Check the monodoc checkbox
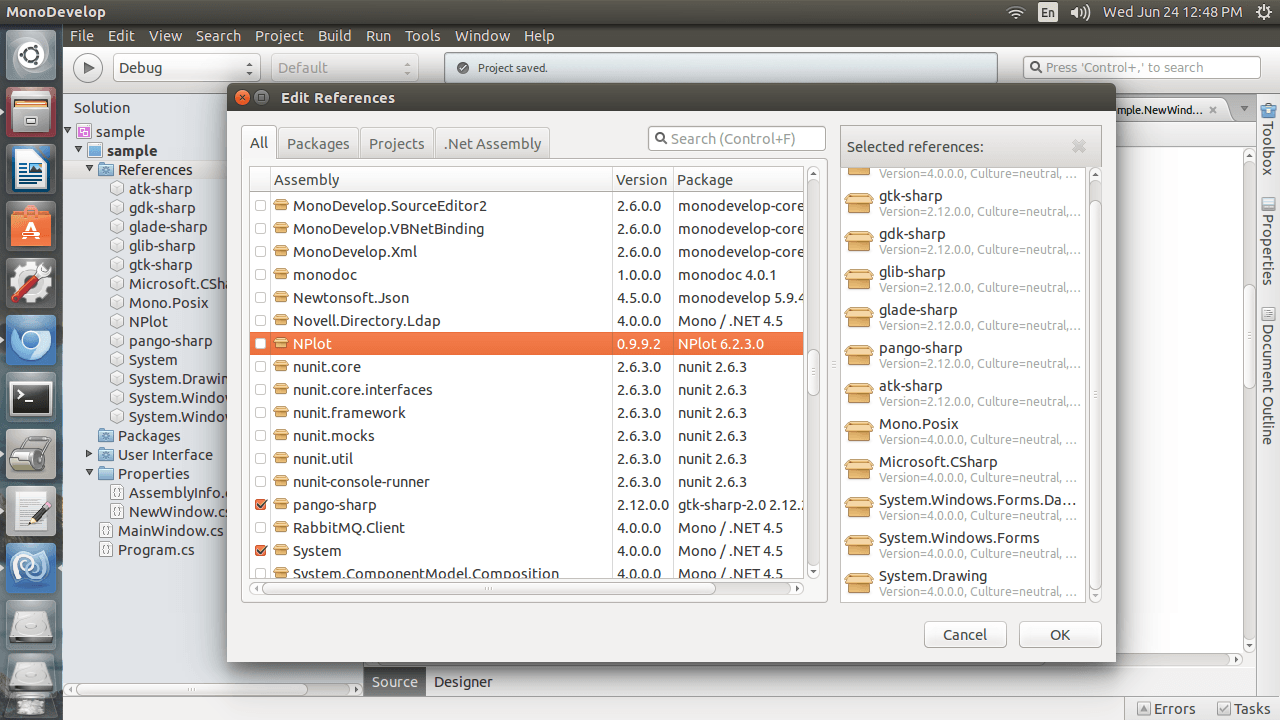 pyautogui.click(x=261, y=275)
